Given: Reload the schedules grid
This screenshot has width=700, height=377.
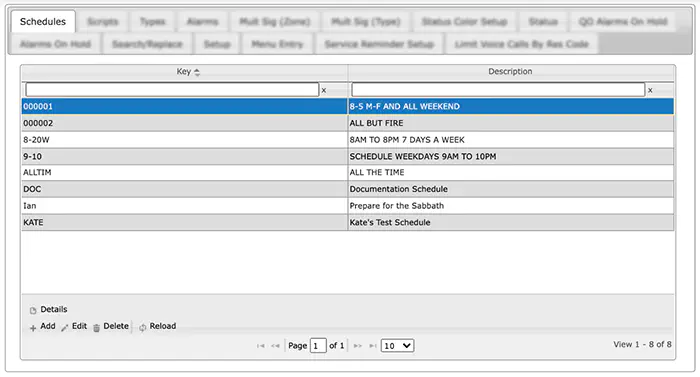Looking at the screenshot, I should tap(157, 327).
